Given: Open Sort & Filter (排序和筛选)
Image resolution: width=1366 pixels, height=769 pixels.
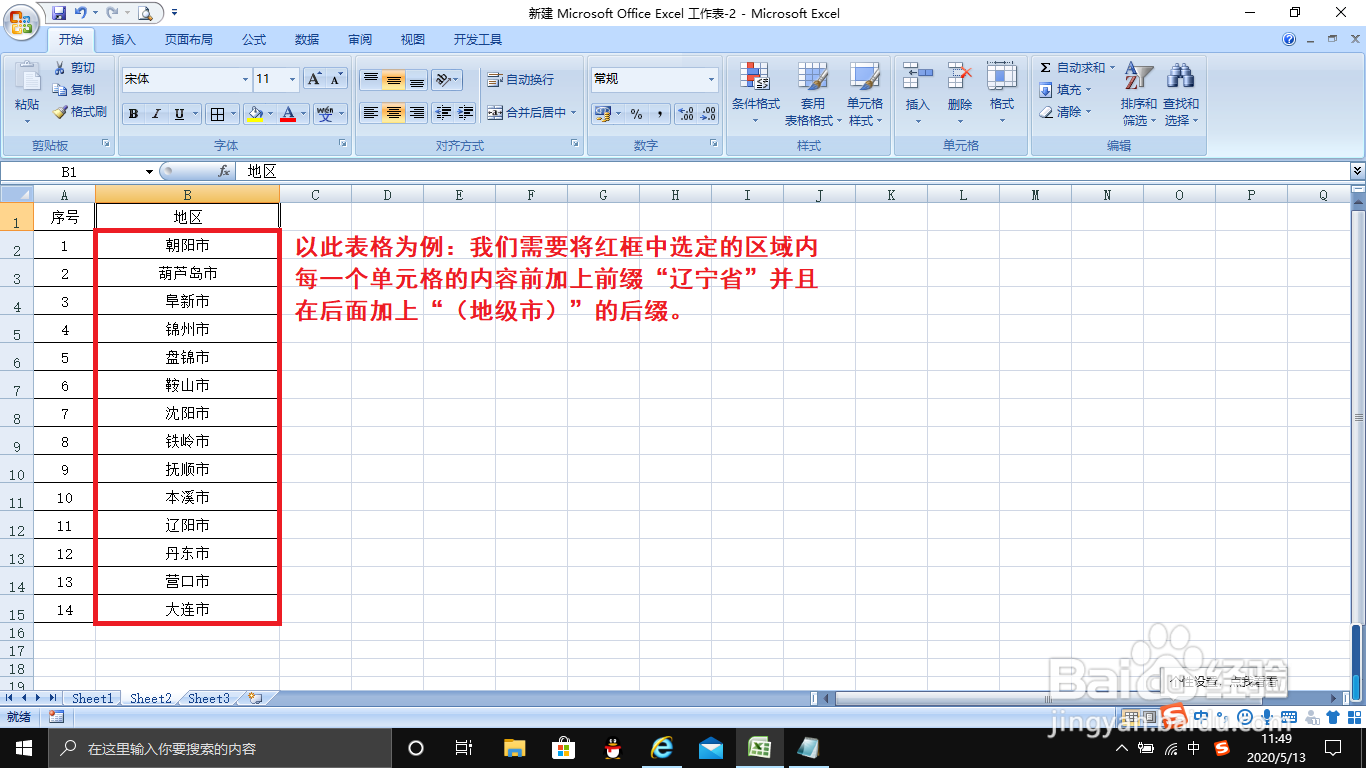Looking at the screenshot, I should point(1139,93).
